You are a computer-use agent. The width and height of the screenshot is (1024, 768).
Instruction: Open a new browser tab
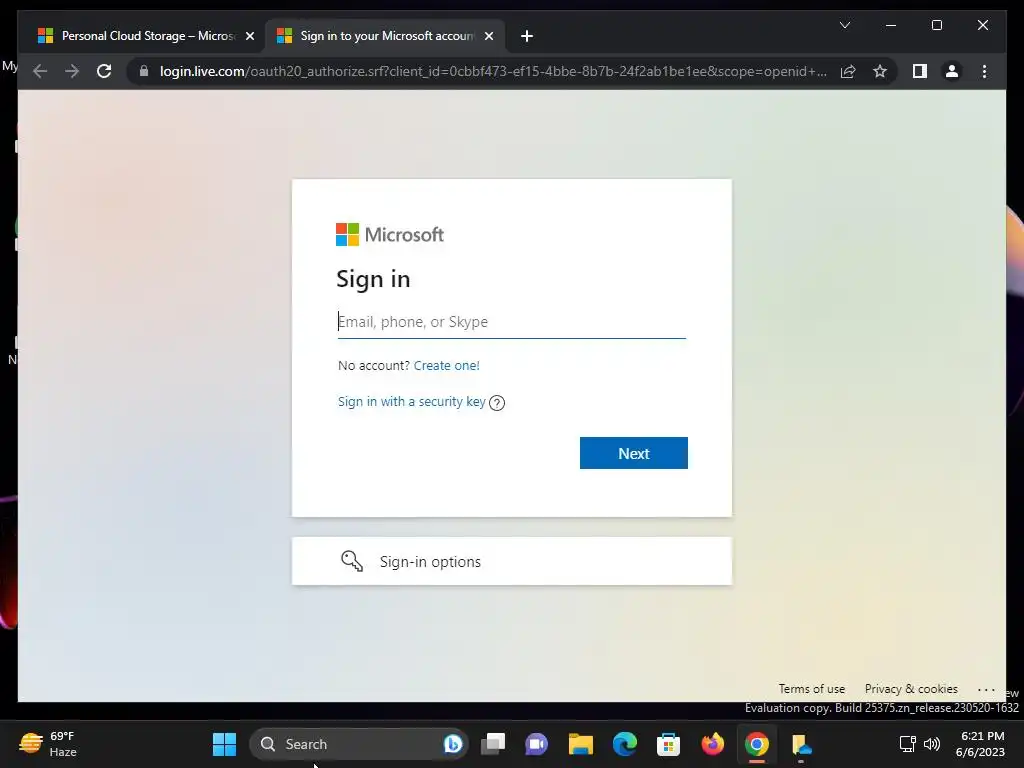(527, 37)
